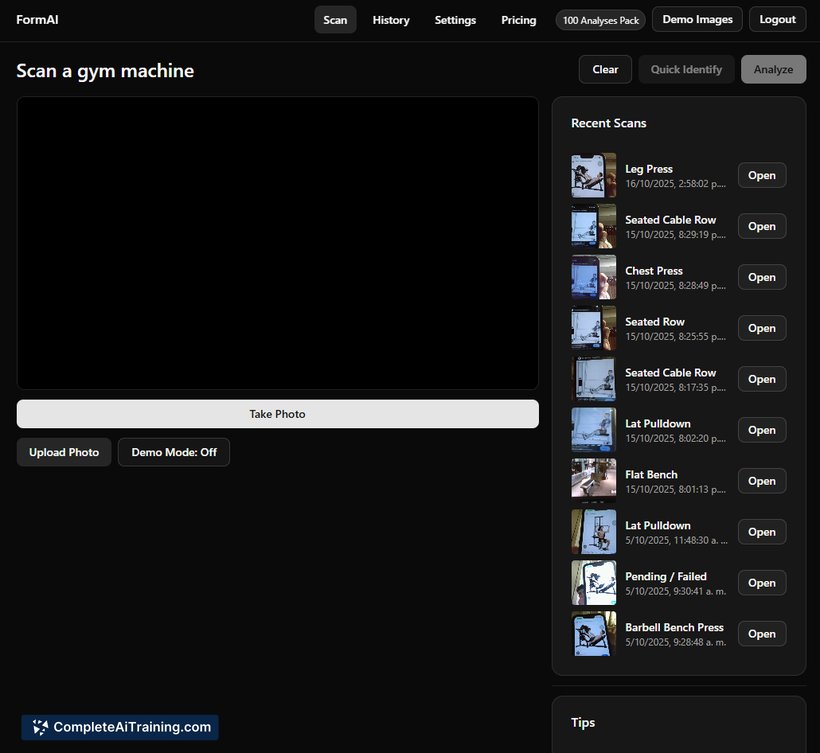Click the CompleteAiTraining.com logo badge
Image resolution: width=820 pixels, height=753 pixels.
[120, 727]
